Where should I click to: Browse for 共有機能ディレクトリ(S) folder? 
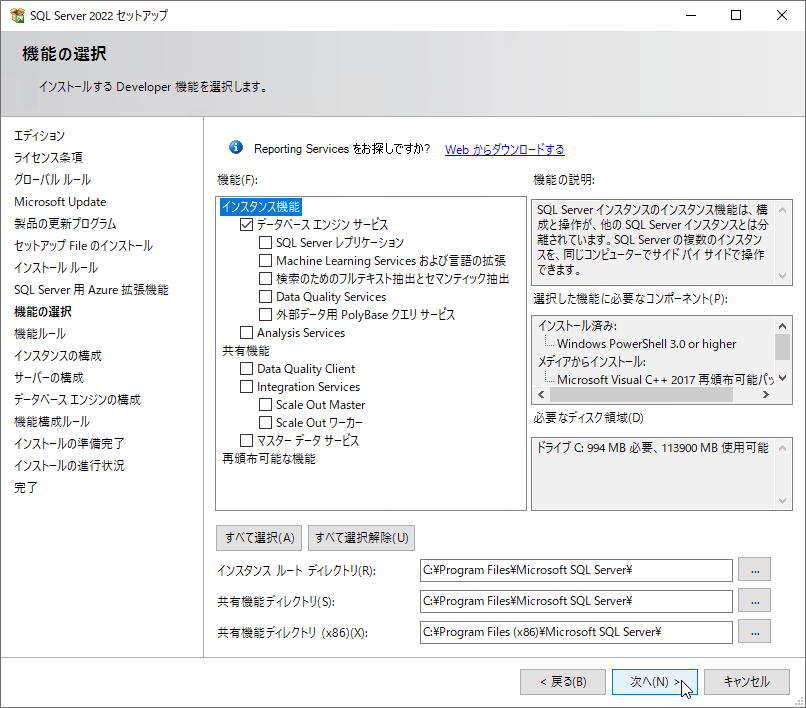click(755, 601)
